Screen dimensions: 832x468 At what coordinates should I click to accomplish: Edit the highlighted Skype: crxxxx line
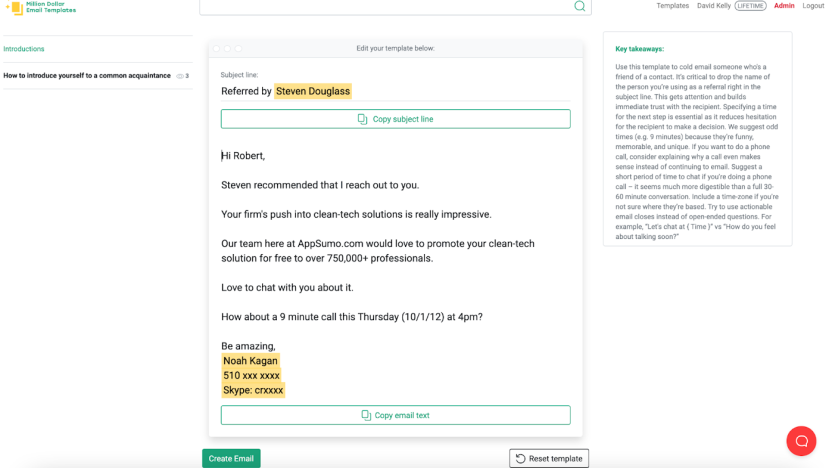(x=253, y=390)
